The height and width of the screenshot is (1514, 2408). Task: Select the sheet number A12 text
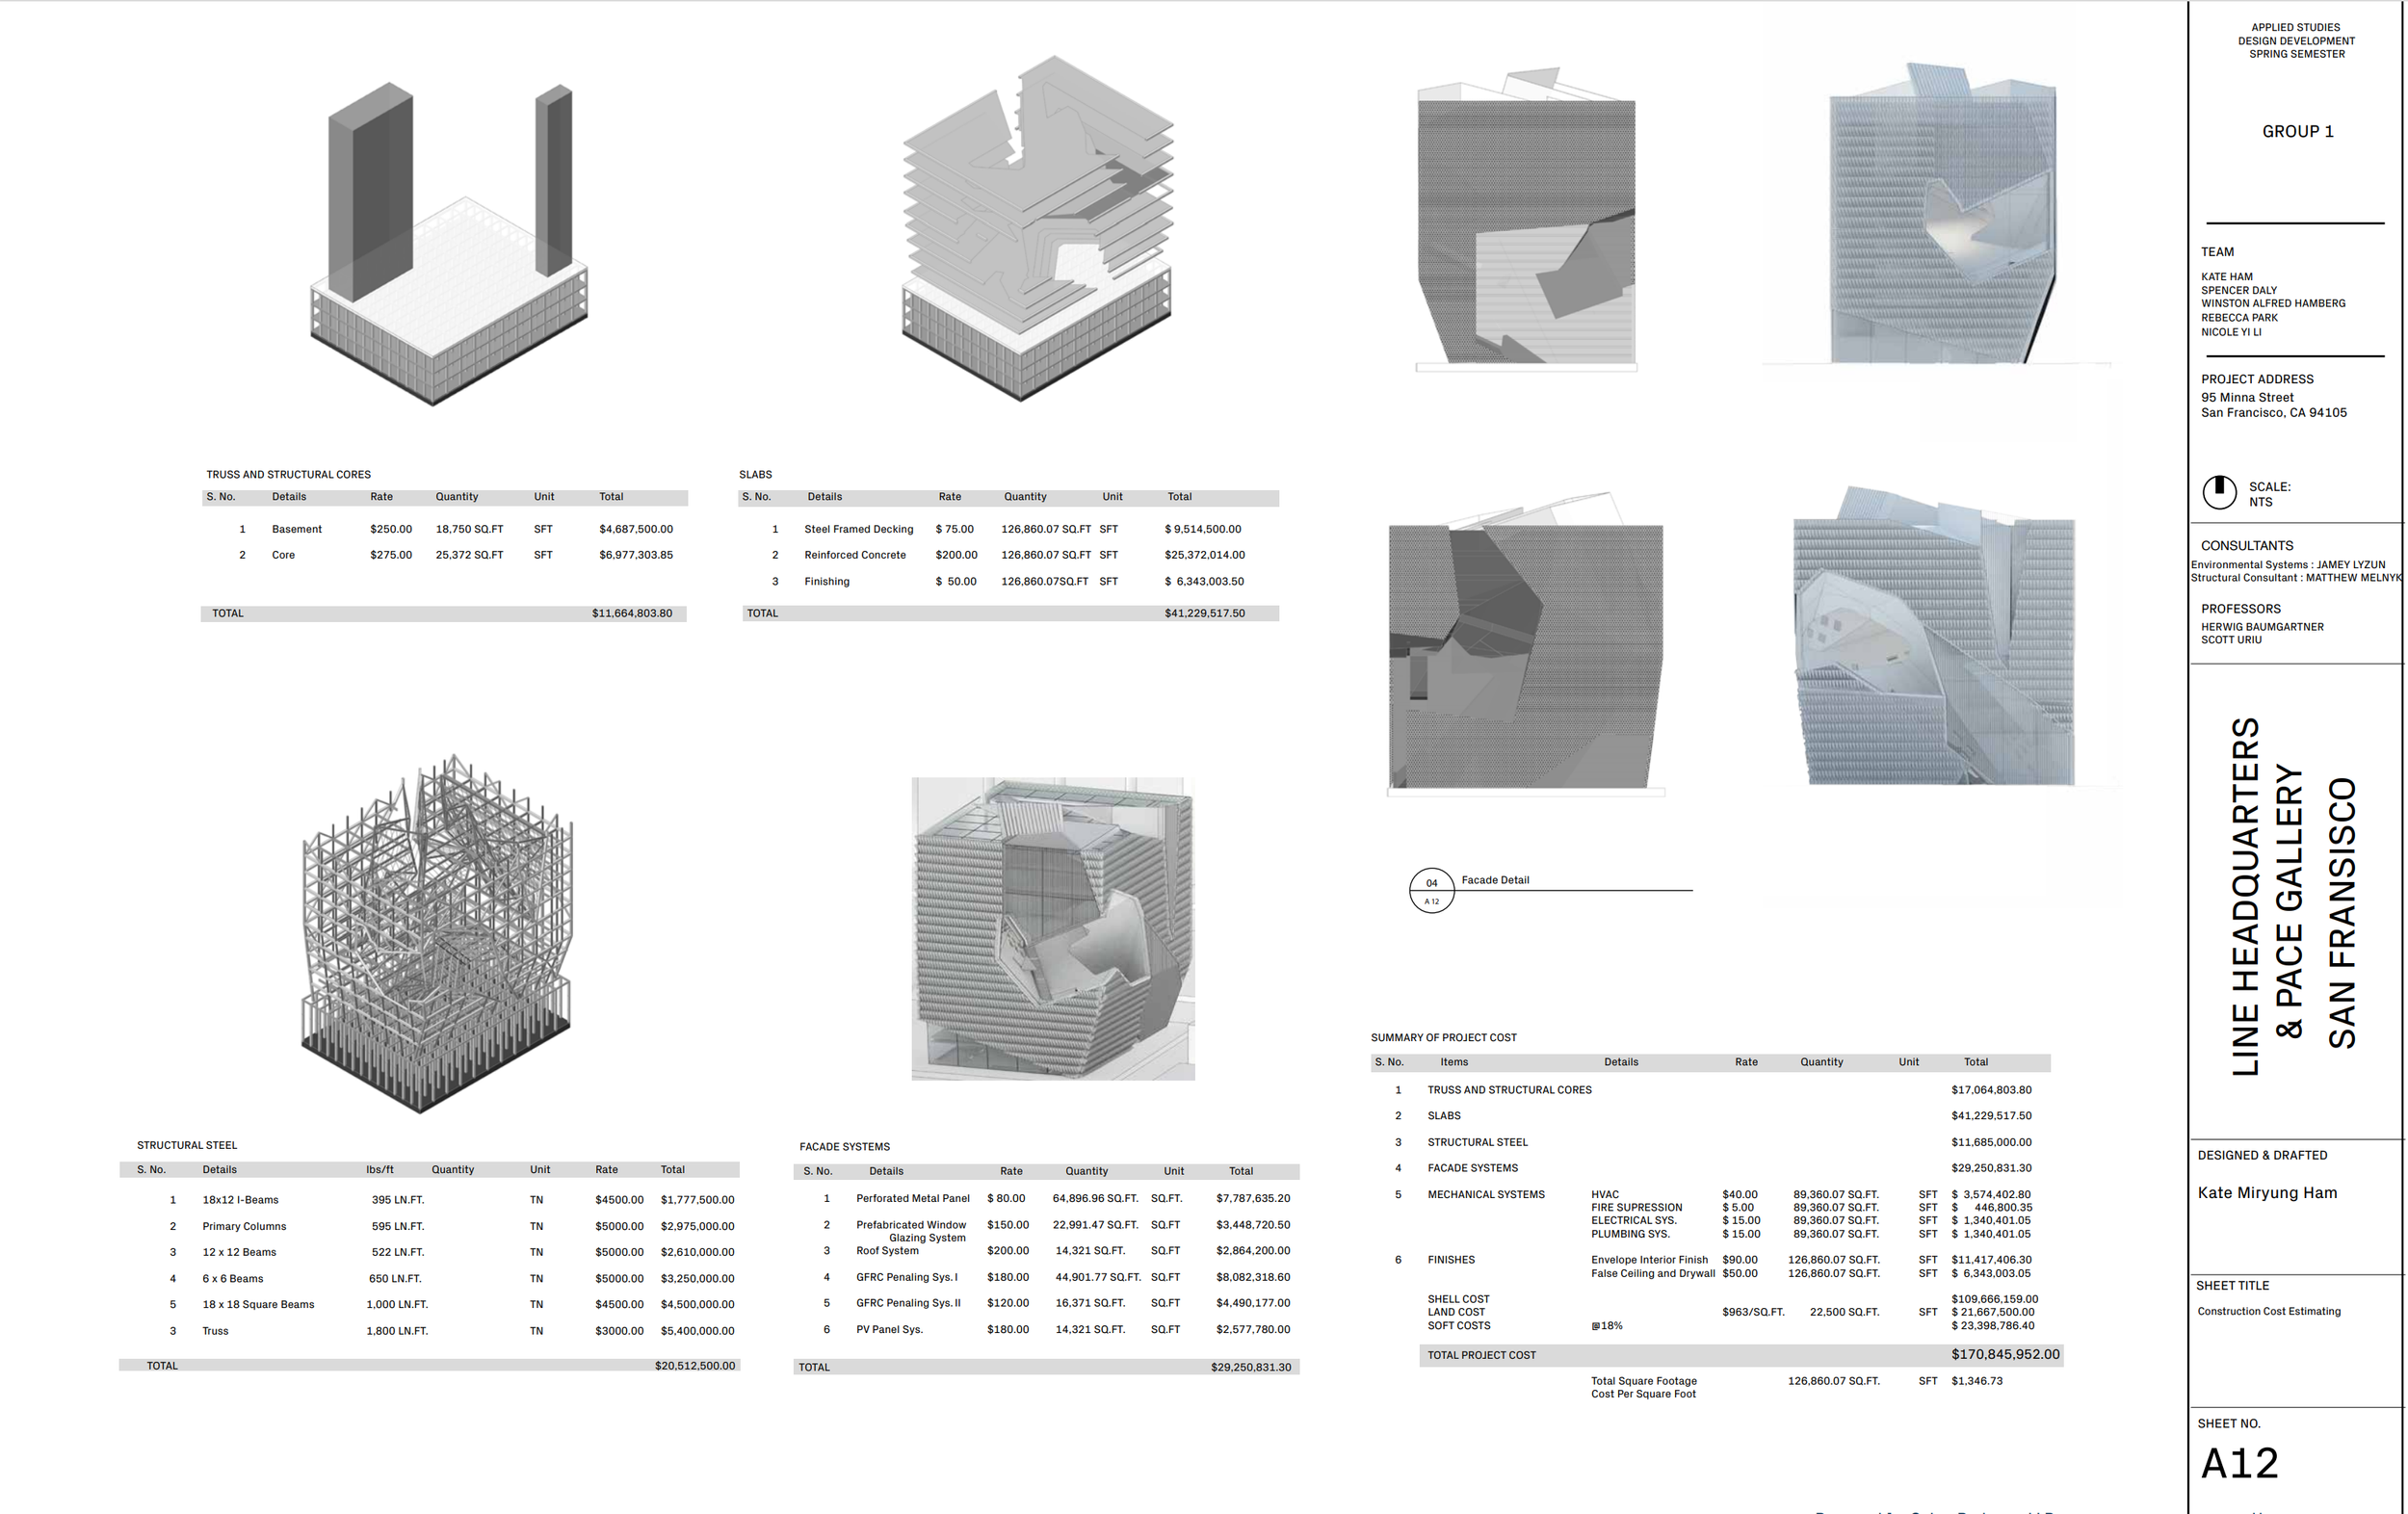pyautogui.click(x=2239, y=1463)
